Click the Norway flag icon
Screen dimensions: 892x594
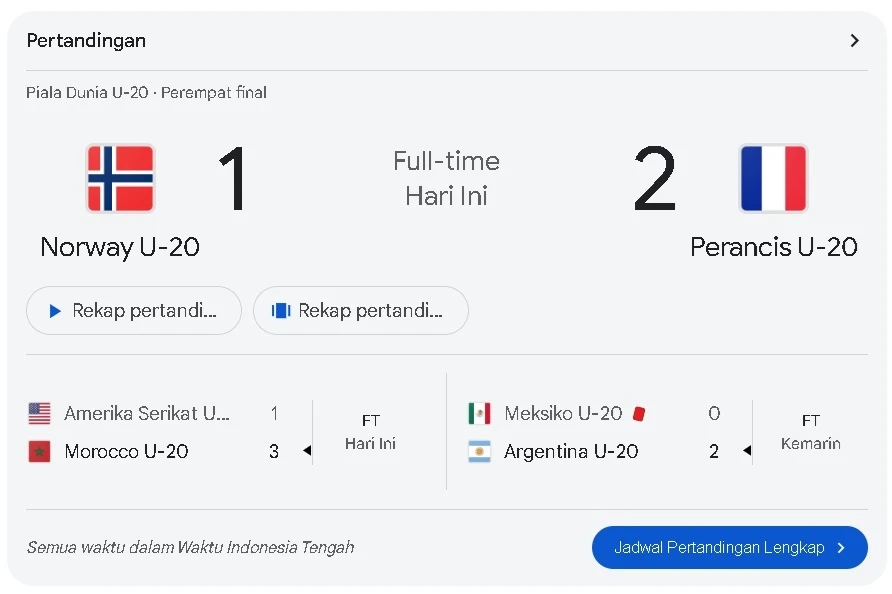pos(120,178)
